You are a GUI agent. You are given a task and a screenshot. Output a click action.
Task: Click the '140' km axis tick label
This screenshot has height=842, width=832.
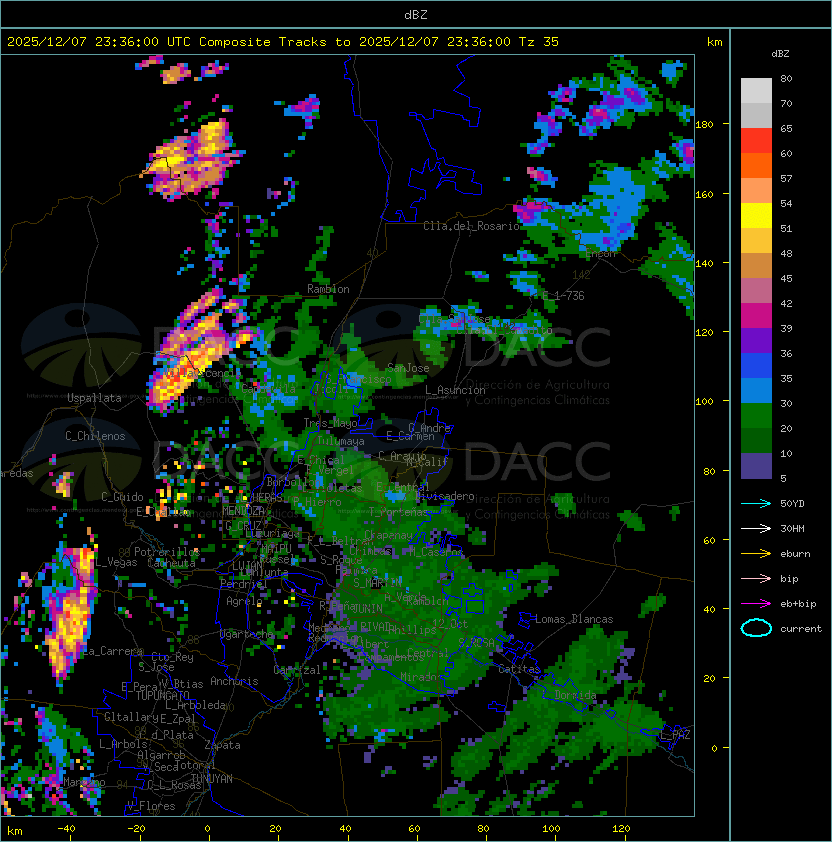click(x=704, y=264)
